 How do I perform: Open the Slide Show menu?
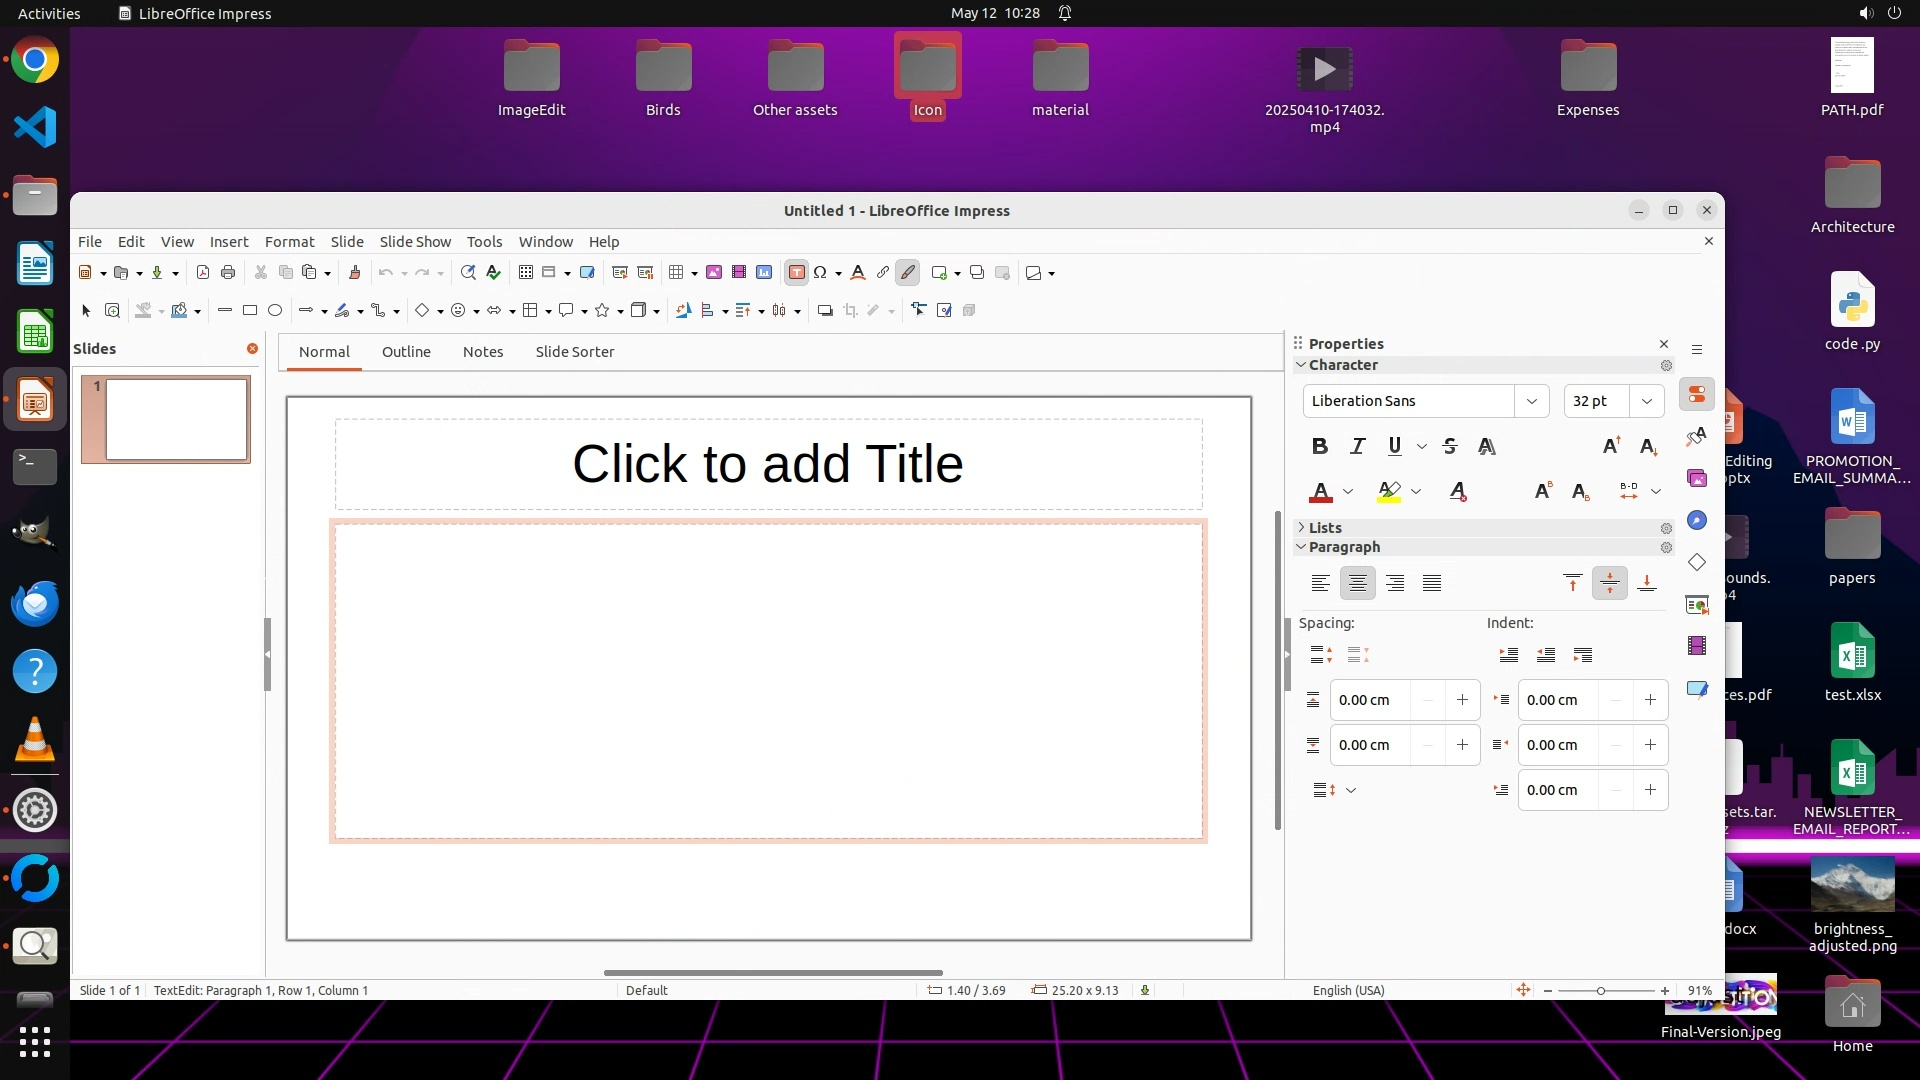pos(415,241)
